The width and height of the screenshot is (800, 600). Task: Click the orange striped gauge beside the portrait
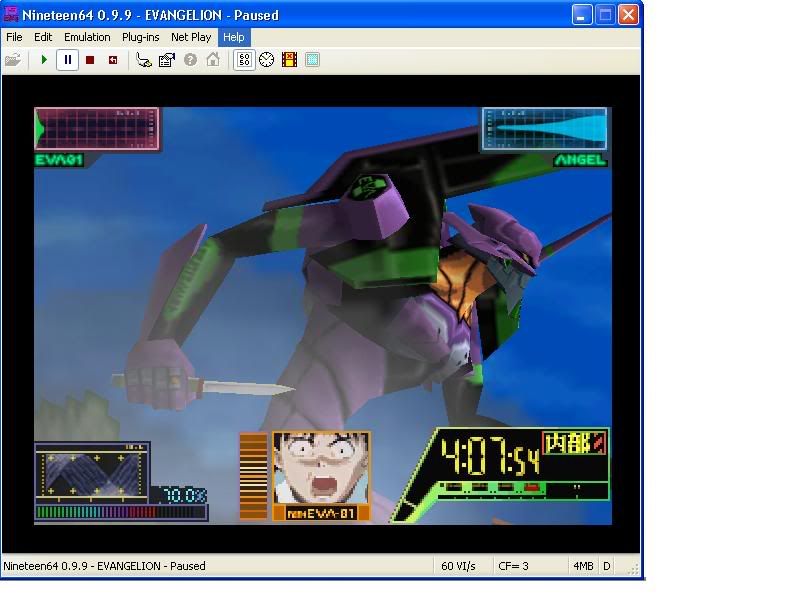tap(254, 476)
